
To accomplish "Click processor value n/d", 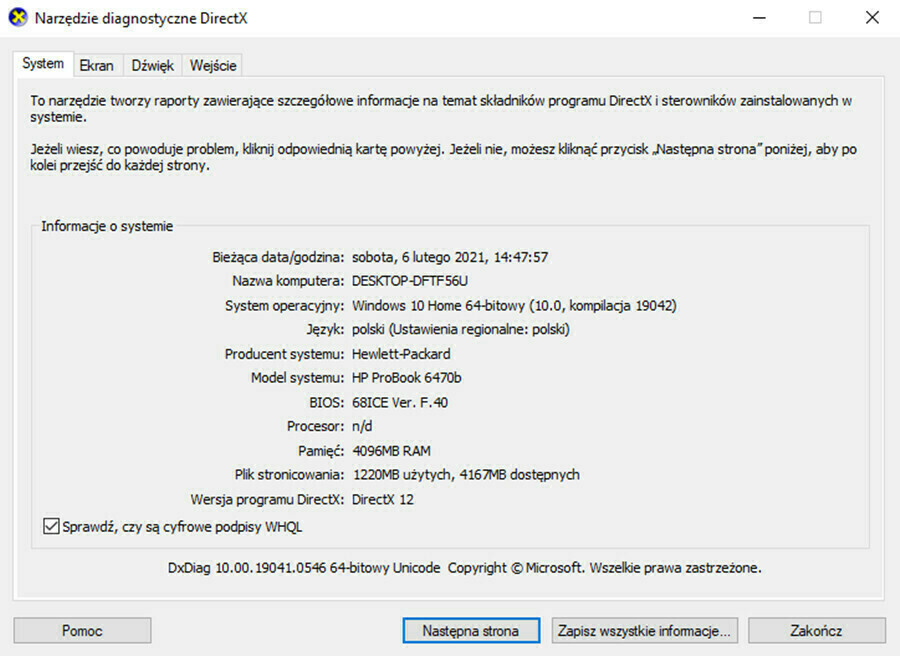I will 362,426.
